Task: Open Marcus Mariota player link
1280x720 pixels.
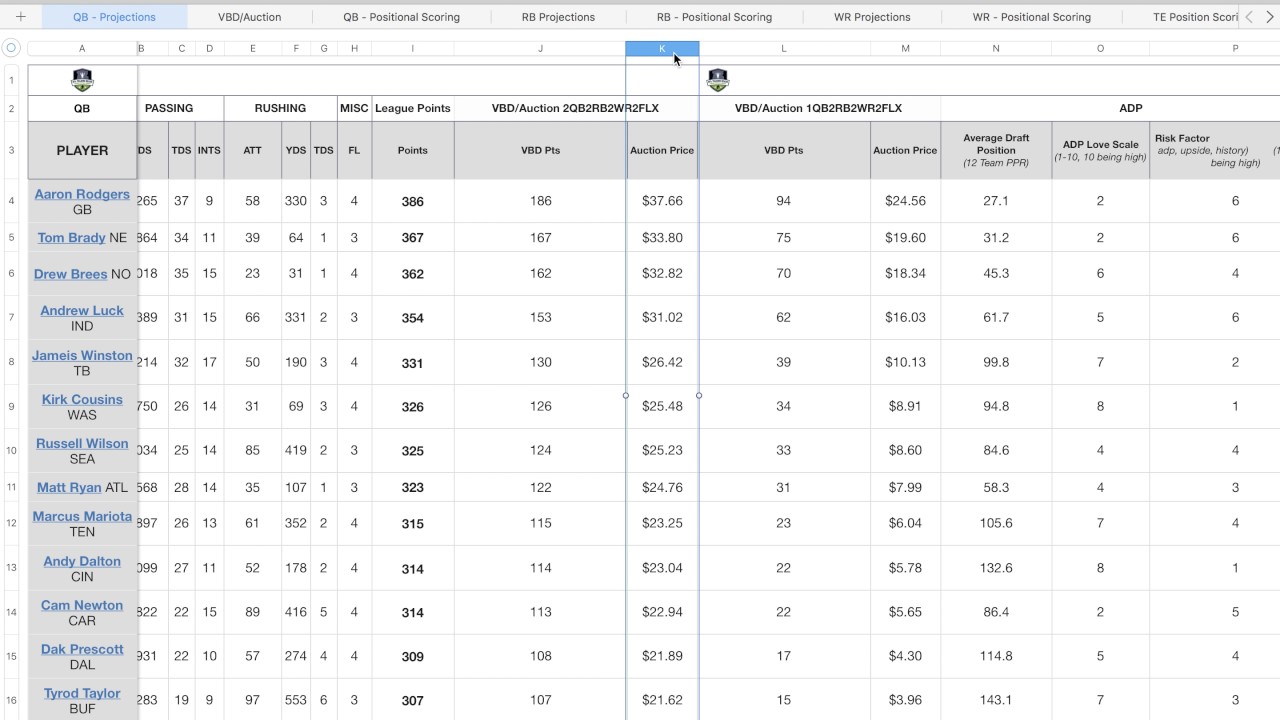Action: click(82, 516)
